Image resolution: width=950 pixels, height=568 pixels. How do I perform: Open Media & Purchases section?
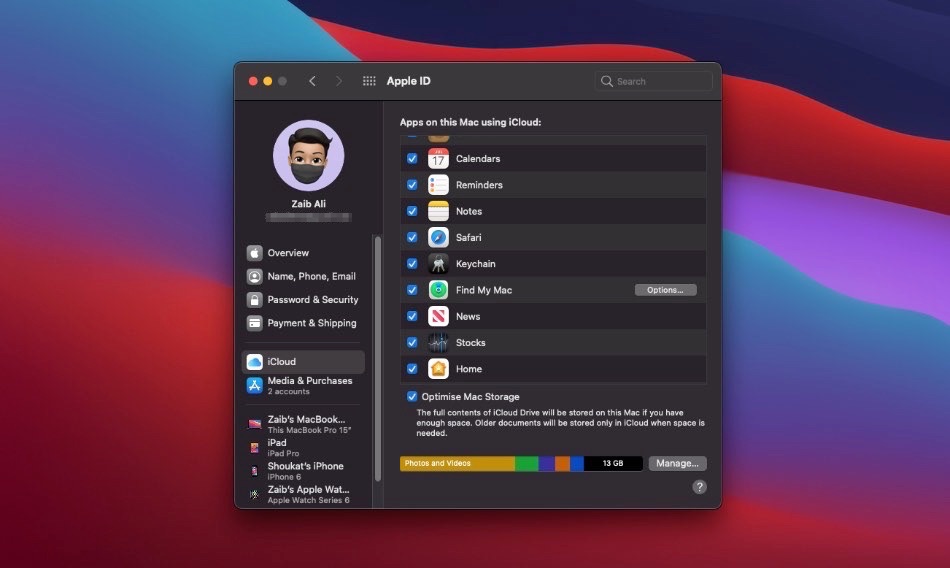(x=303, y=385)
